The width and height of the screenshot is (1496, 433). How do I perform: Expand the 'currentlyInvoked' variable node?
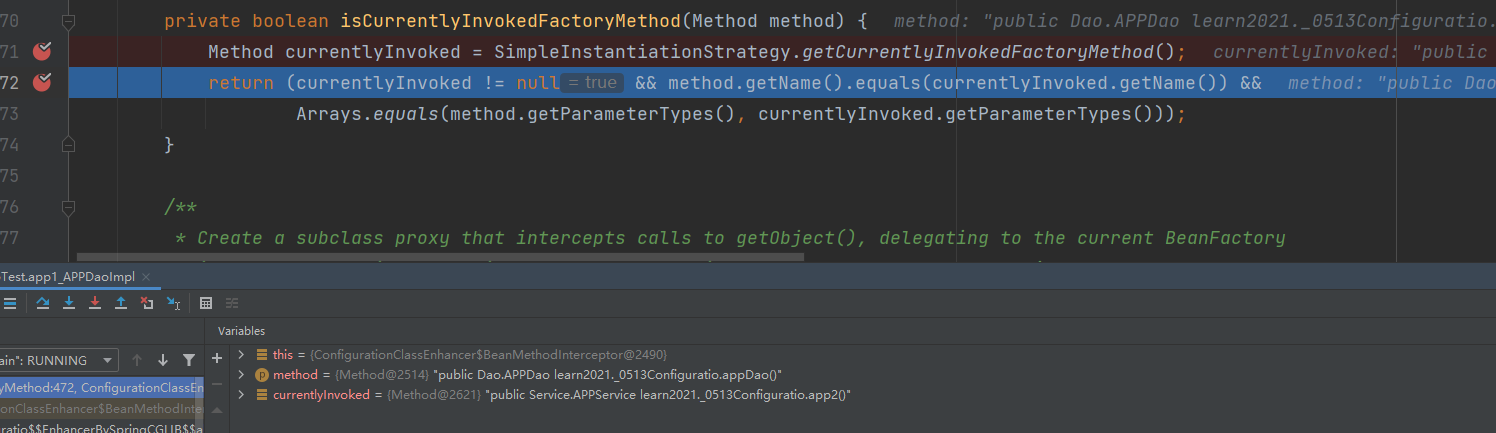(241, 395)
